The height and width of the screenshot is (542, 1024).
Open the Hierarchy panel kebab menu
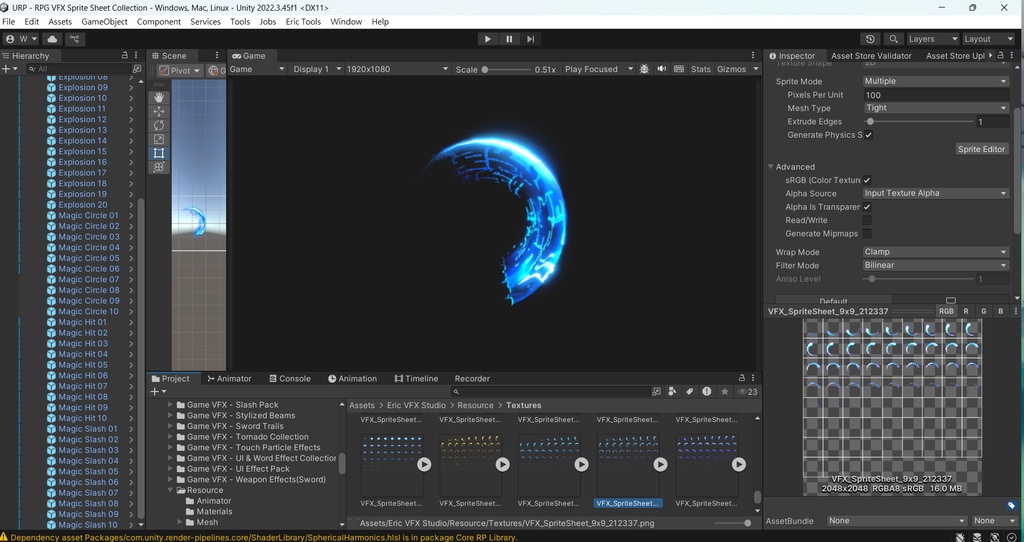(136, 56)
